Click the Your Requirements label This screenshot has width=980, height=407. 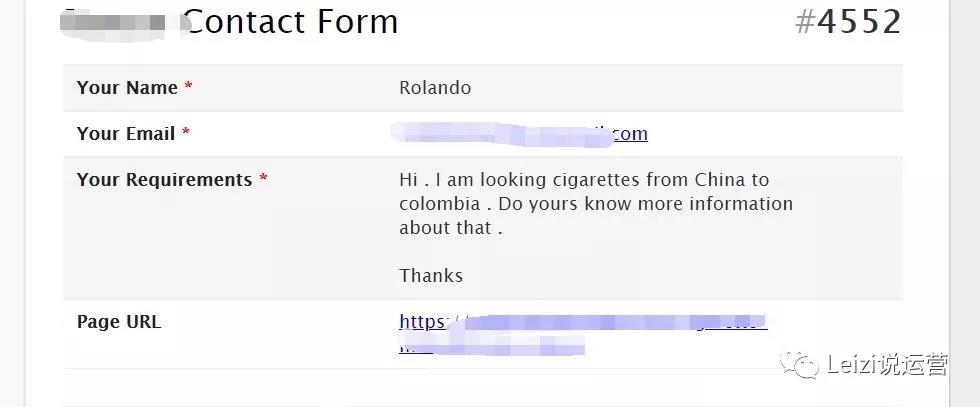(x=164, y=180)
